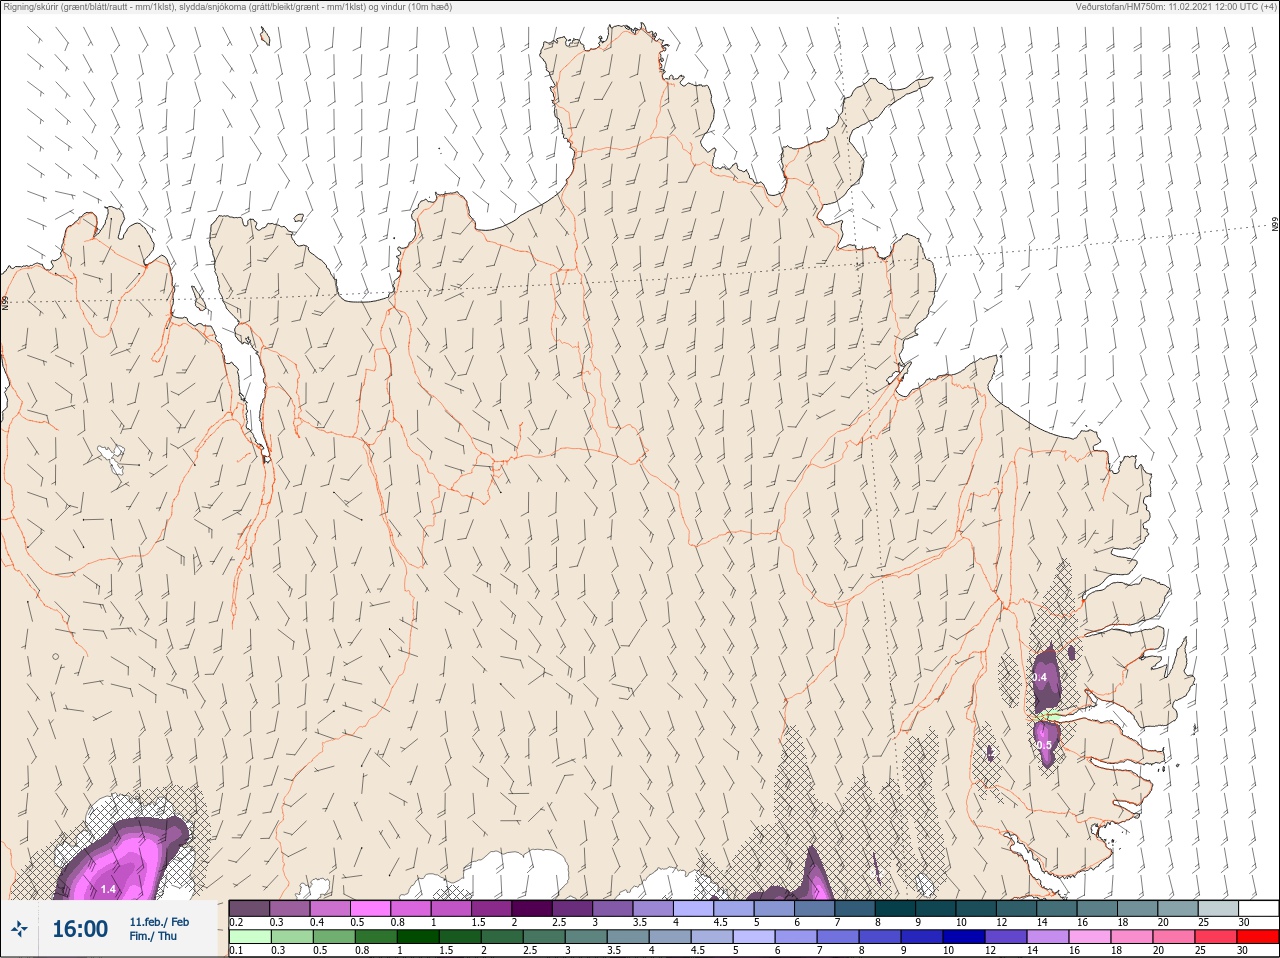1280x958 pixels.
Task: Click the dark purple 2 swatch in the top legend row
Action: pyautogui.click(x=532, y=908)
